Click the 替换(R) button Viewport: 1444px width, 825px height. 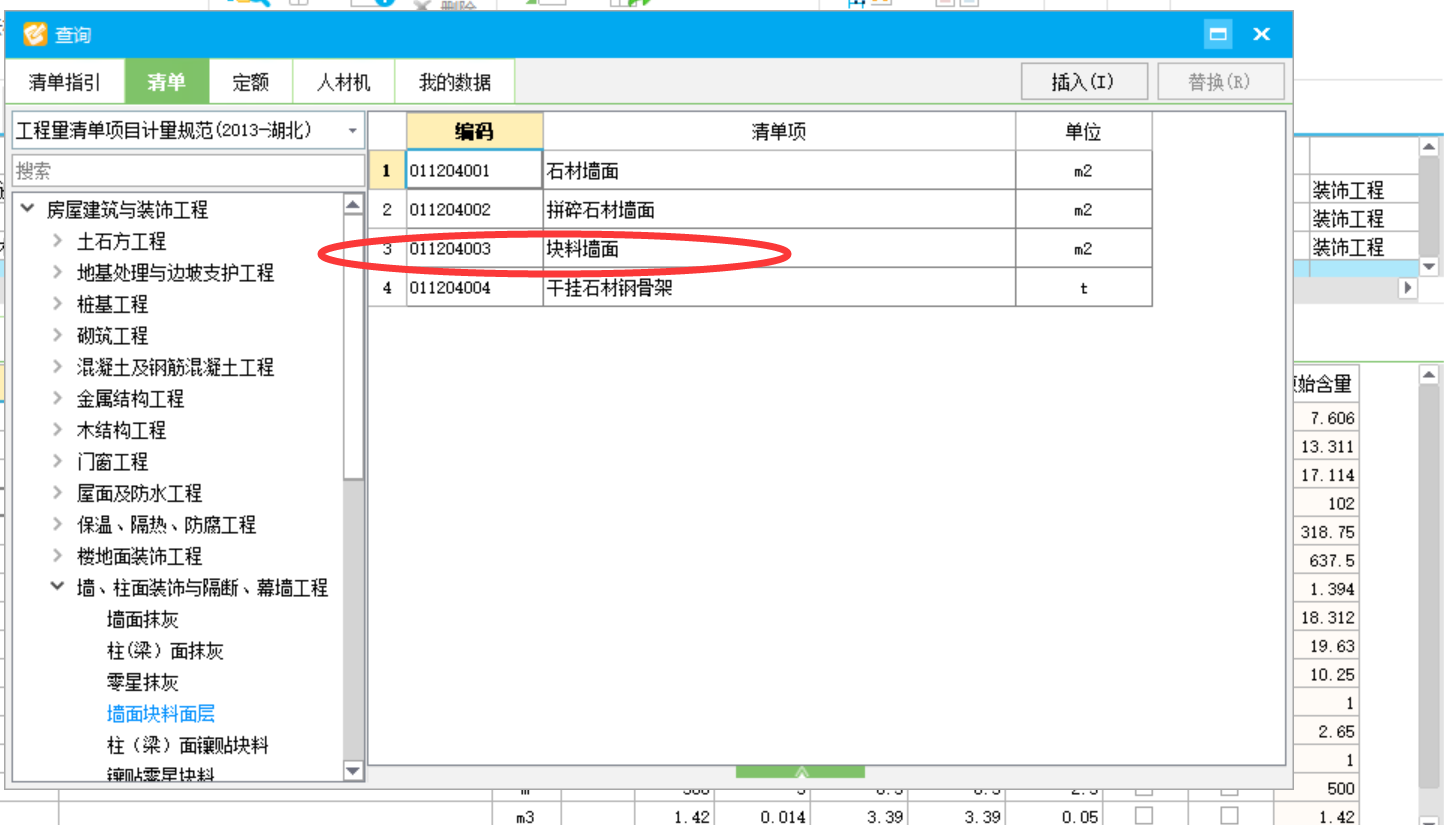(x=1220, y=82)
